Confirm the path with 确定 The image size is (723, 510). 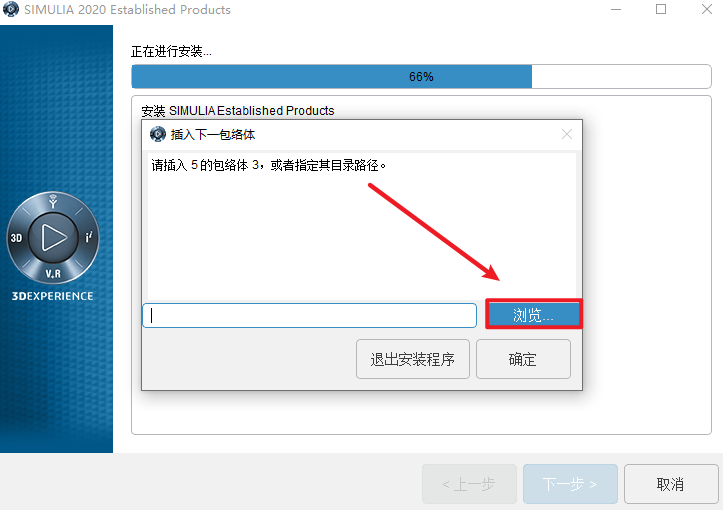click(x=523, y=359)
